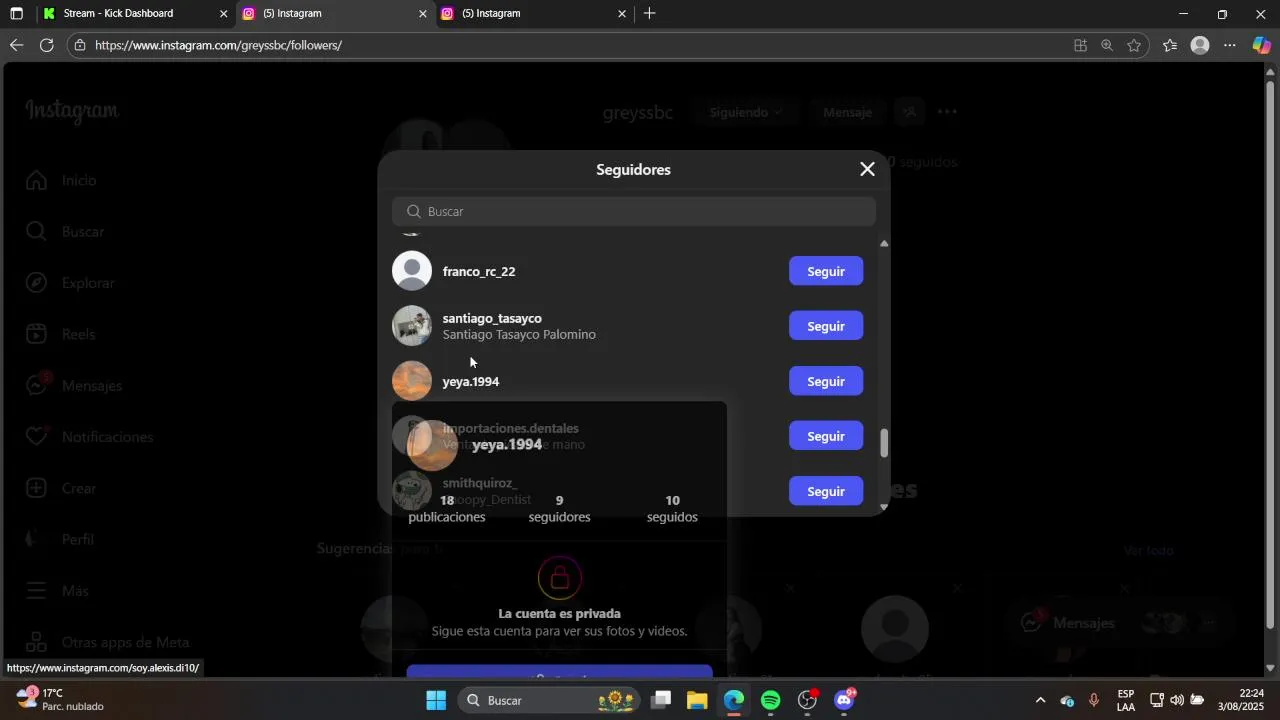Open Crear plus icon

[x=36, y=488]
